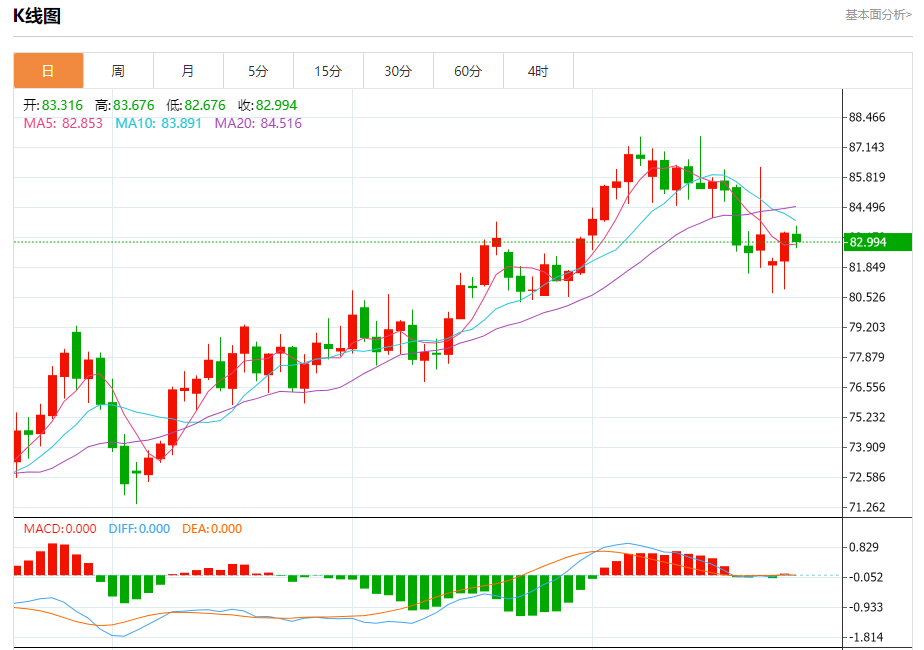
Task: Switch to the 4时 interval tab
Action: pyautogui.click(x=538, y=71)
